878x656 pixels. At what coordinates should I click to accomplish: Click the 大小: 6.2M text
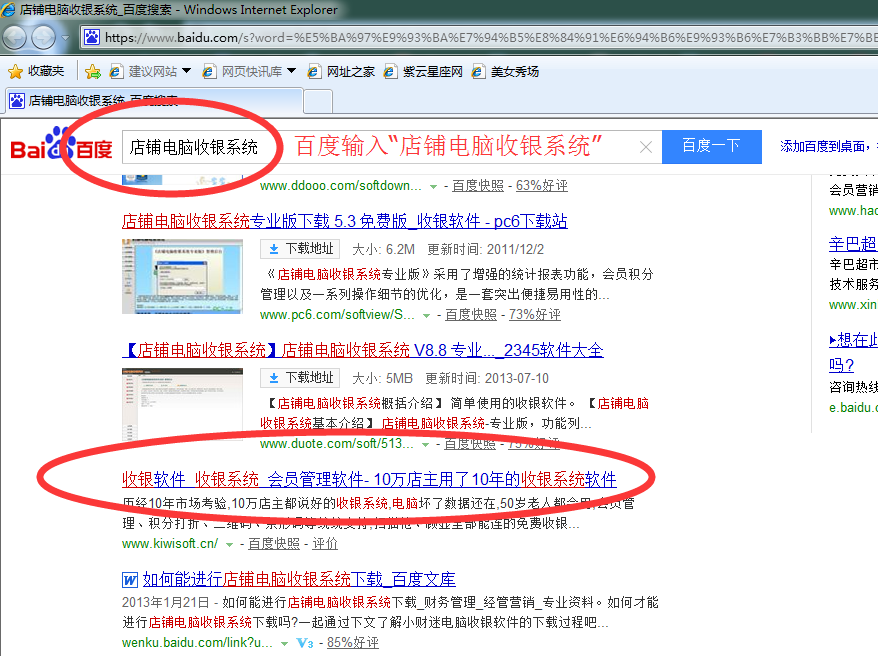point(384,249)
